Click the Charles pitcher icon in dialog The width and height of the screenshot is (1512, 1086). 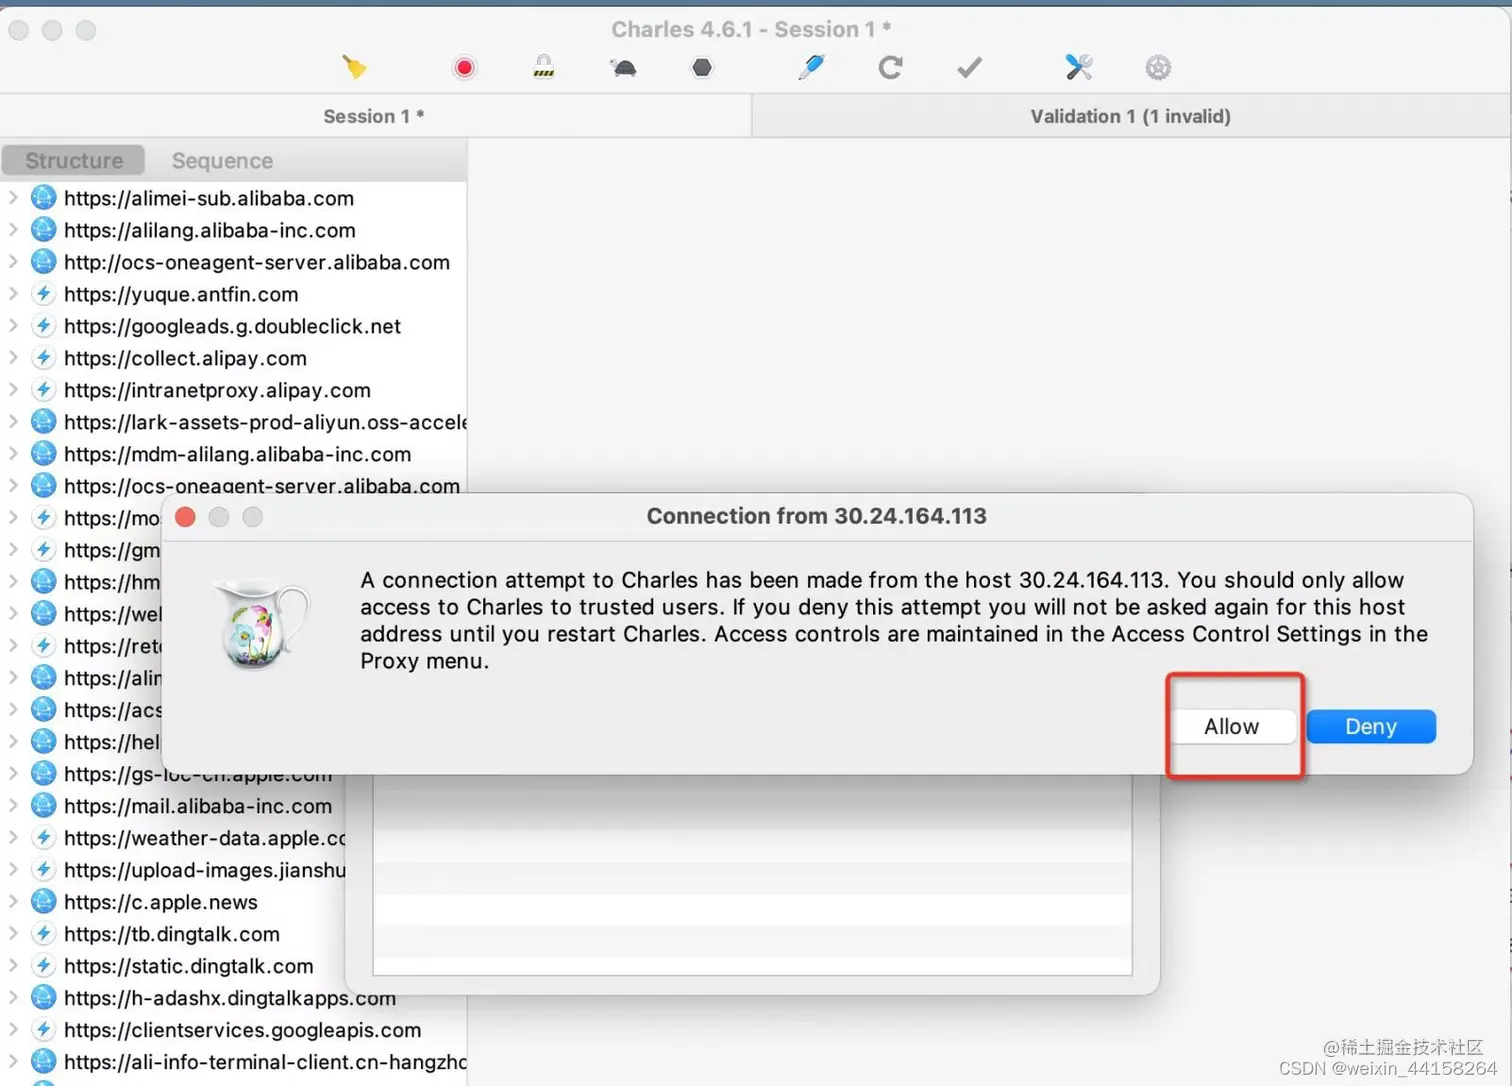[262, 625]
